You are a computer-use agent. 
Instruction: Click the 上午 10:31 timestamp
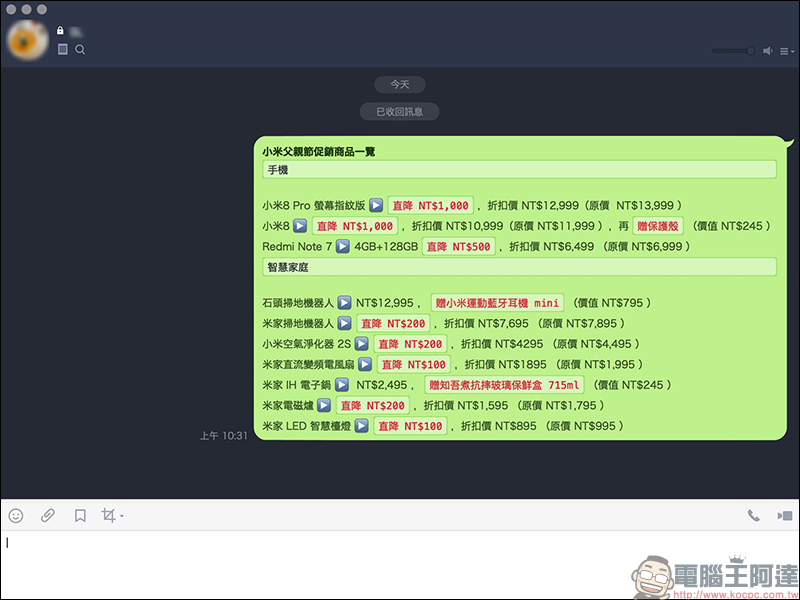click(x=223, y=436)
